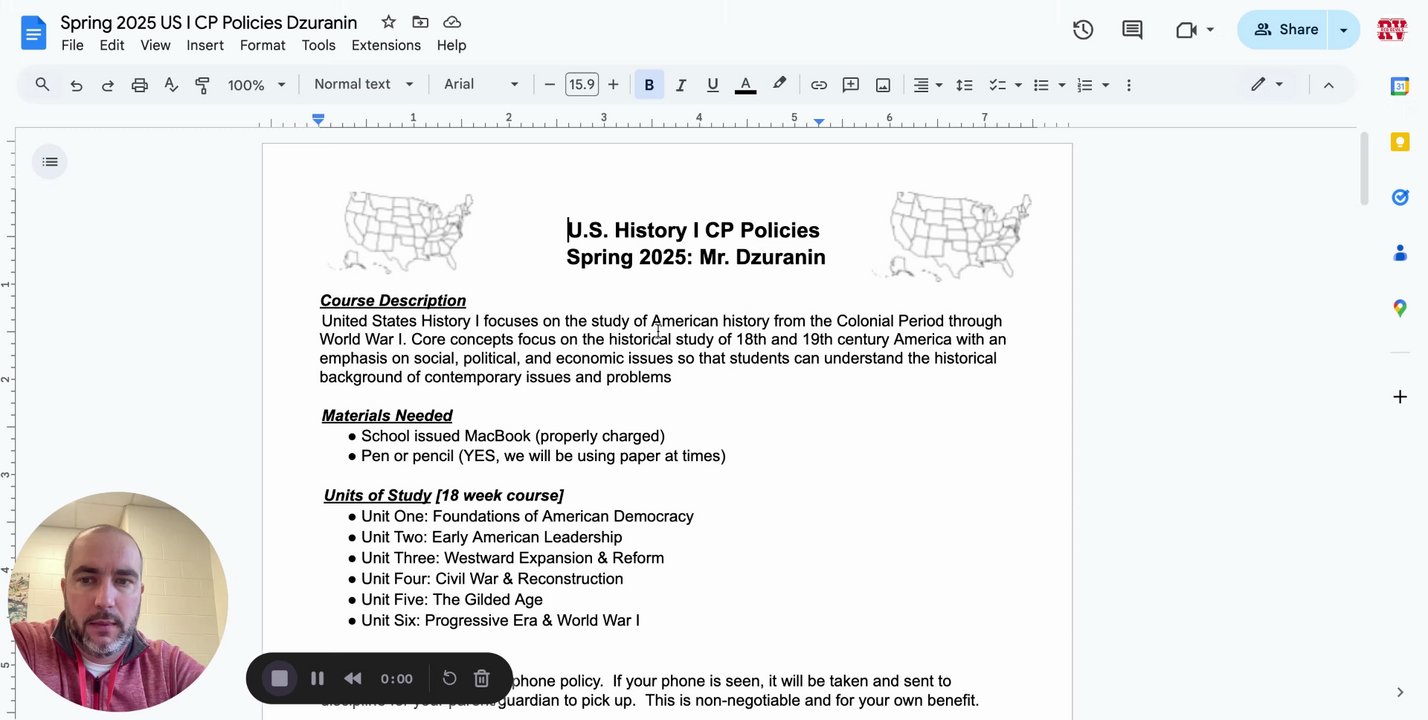The height and width of the screenshot is (720, 1428).
Task: Toggle italic formatting
Action: (x=681, y=85)
